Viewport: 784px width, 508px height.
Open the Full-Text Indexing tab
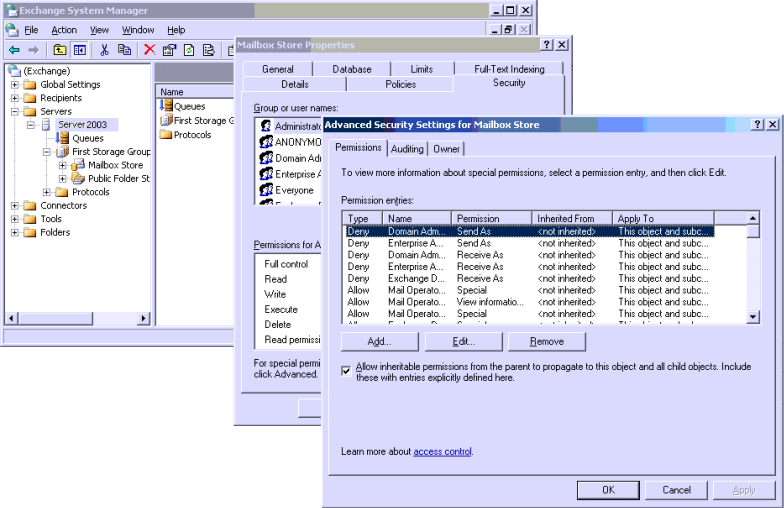click(x=509, y=69)
